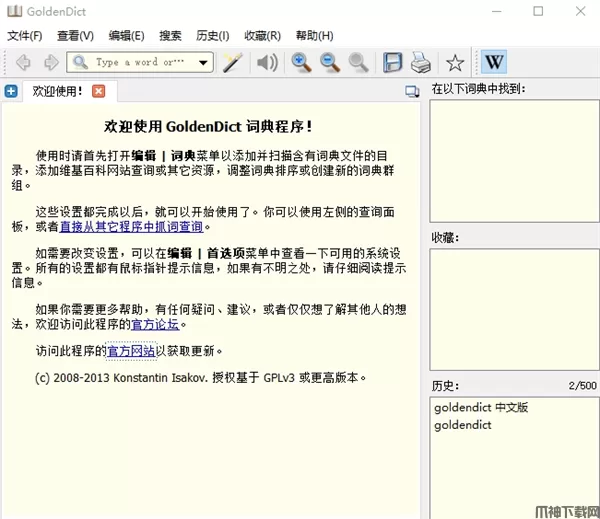Click the pronounce word speaker icon
Screen dimensions: 600x519
(267, 63)
